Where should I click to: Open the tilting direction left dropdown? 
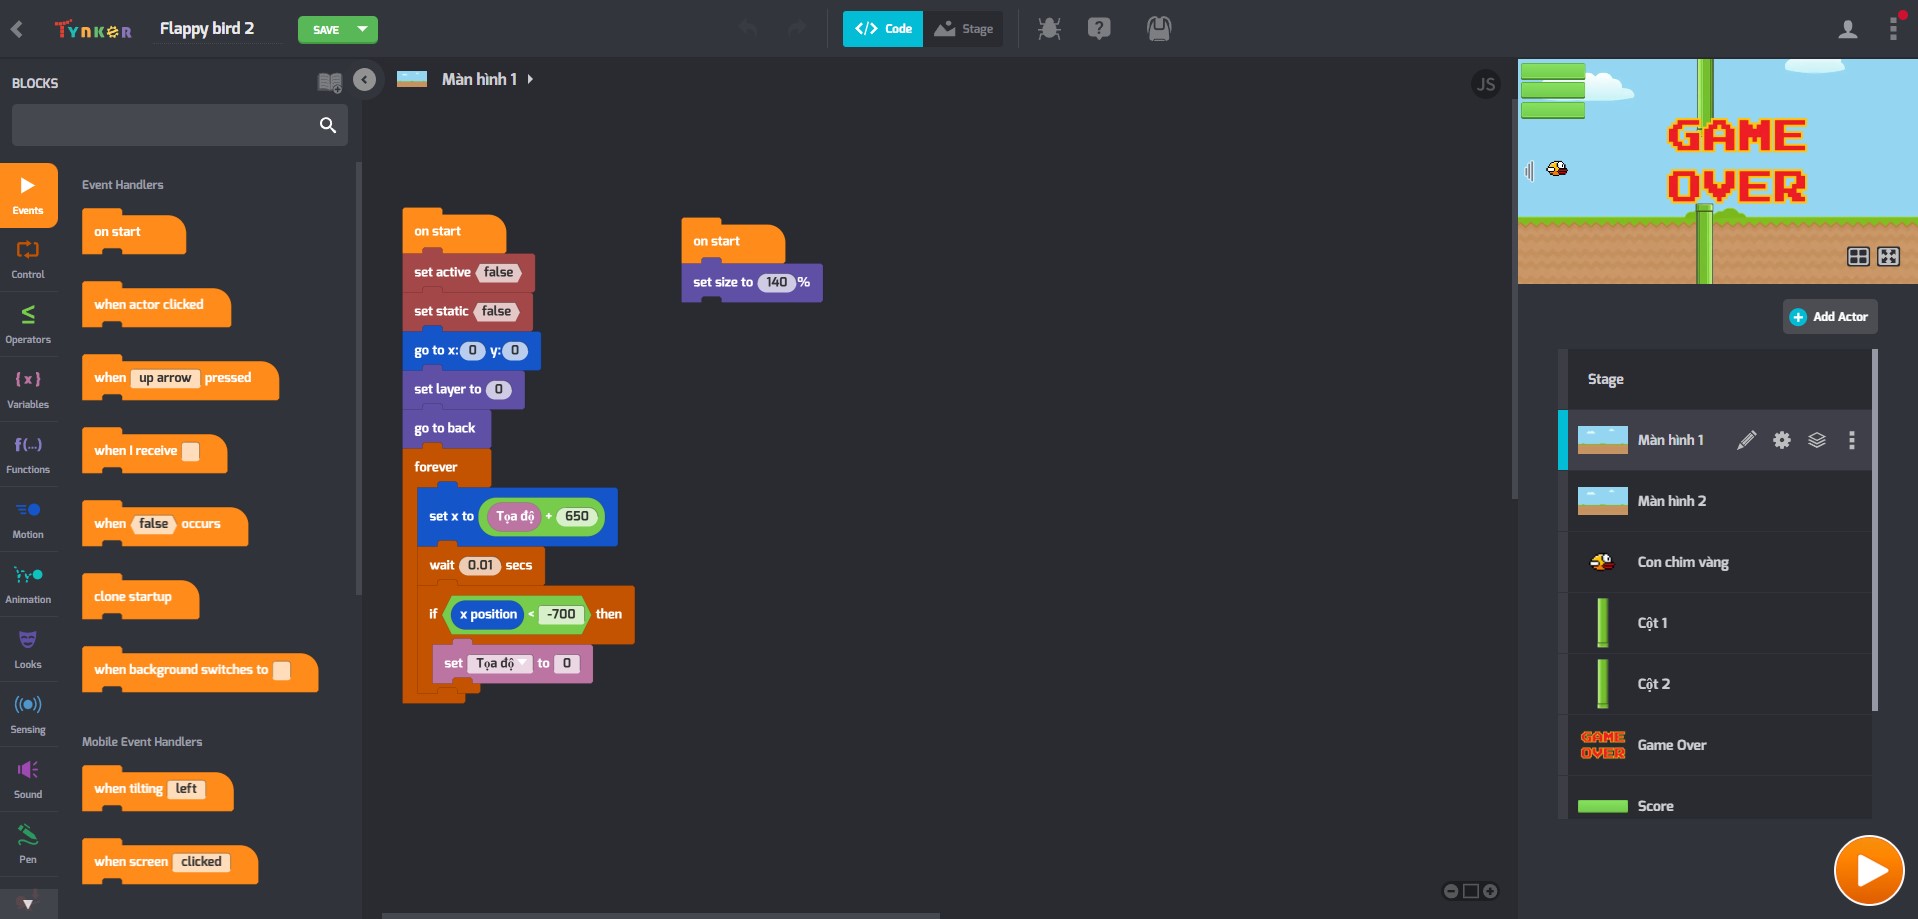186,789
